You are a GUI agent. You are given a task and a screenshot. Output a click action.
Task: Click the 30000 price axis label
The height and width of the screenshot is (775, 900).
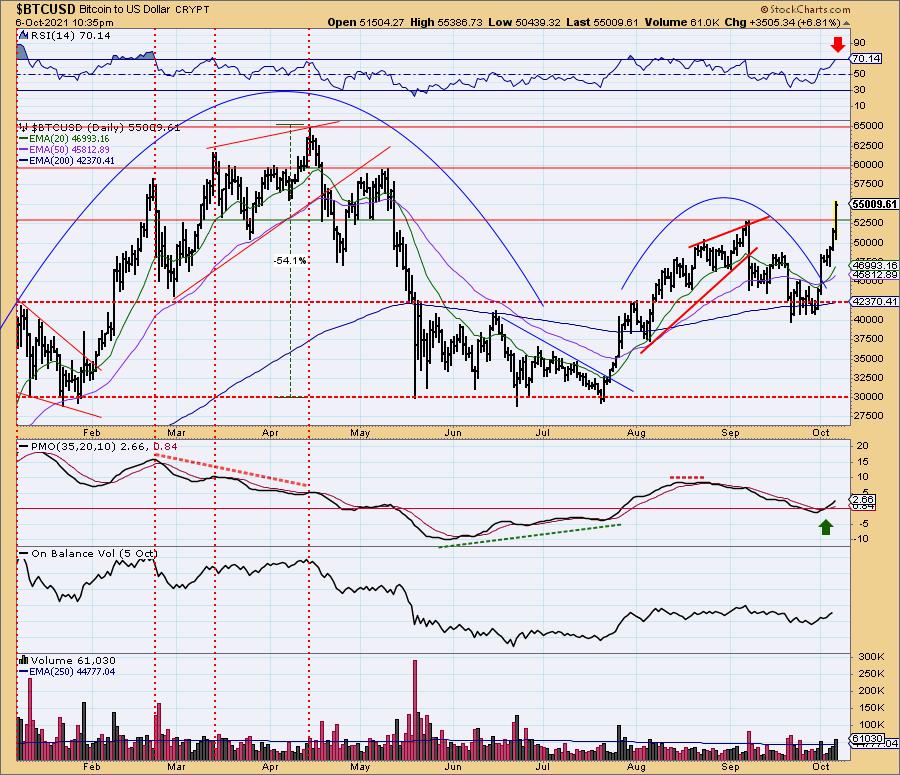pyautogui.click(x=868, y=397)
